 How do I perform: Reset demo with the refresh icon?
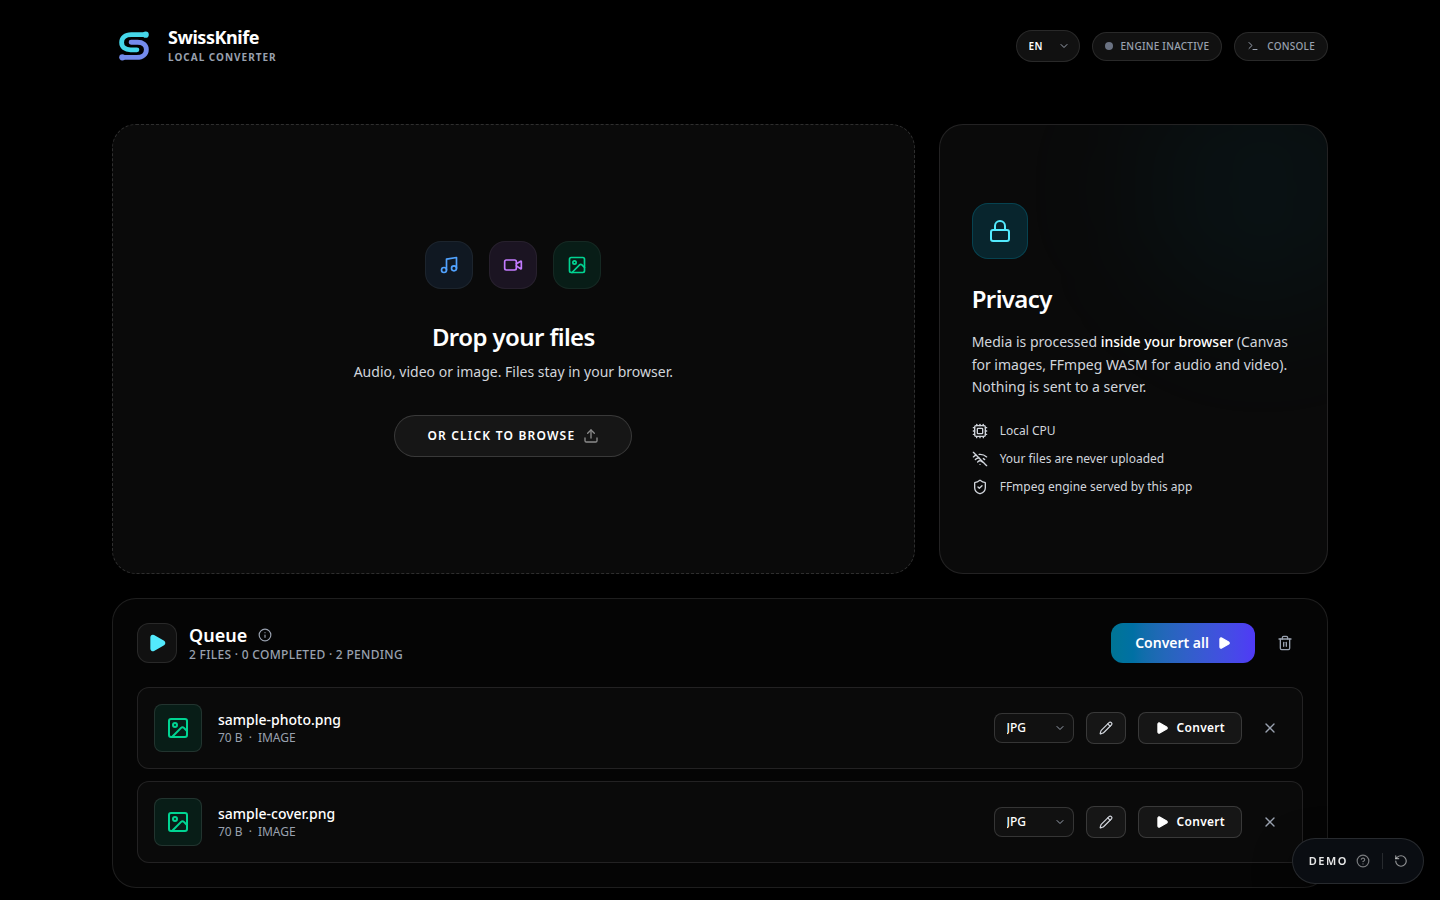pyautogui.click(x=1401, y=861)
